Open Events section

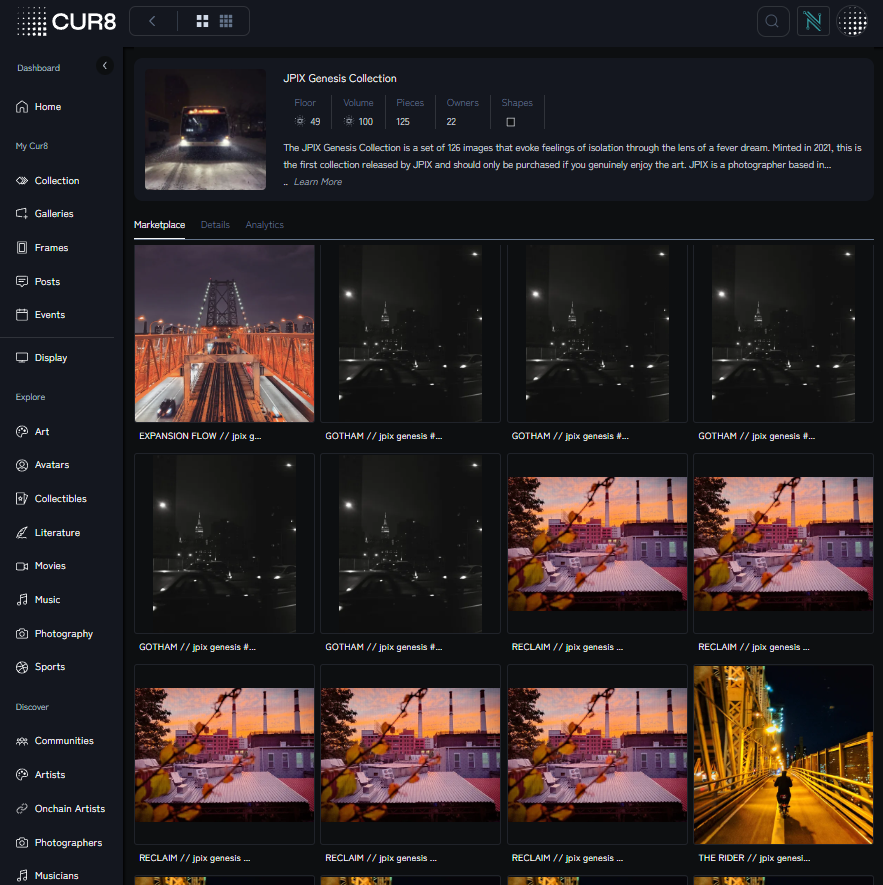[x=41, y=315]
